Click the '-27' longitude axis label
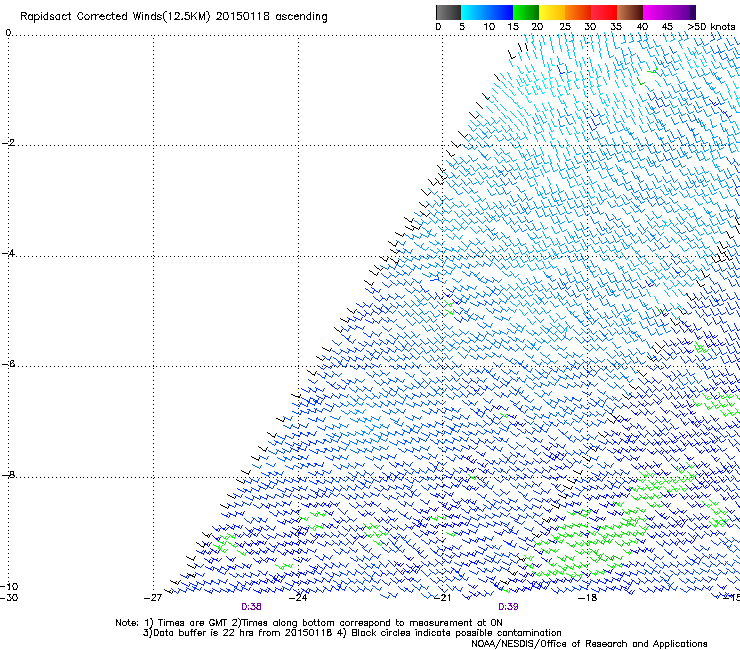The height and width of the screenshot is (650, 740). coord(153,598)
